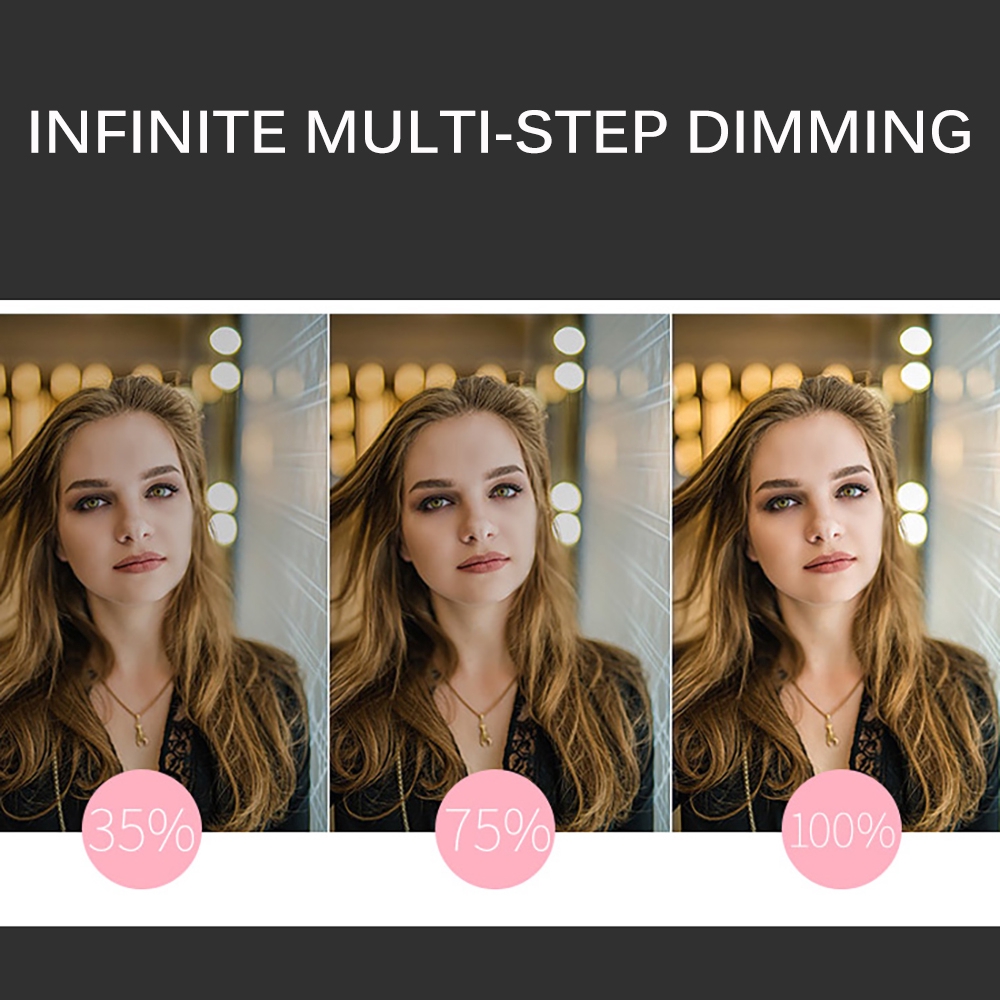Image resolution: width=1000 pixels, height=1000 pixels.
Task: Open the portrait above the 75% badge
Action: pyautogui.click(x=500, y=572)
